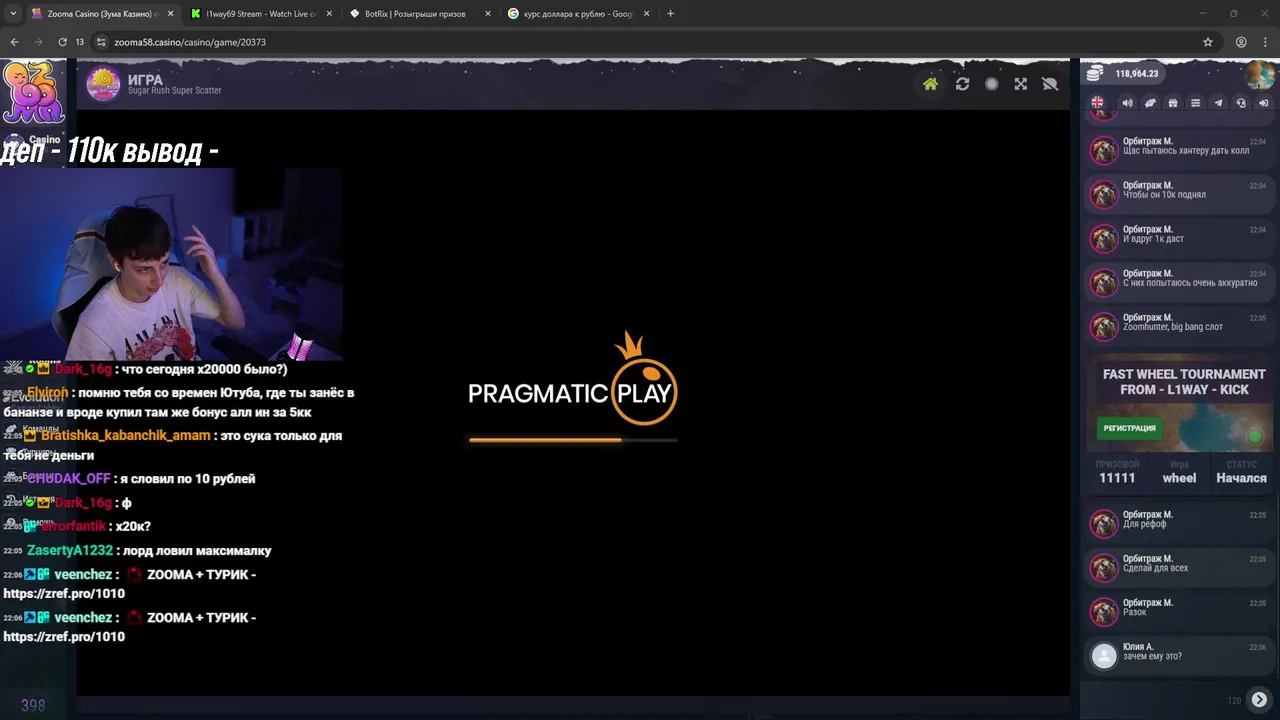Open the Telegram paper plane icon

click(1218, 103)
